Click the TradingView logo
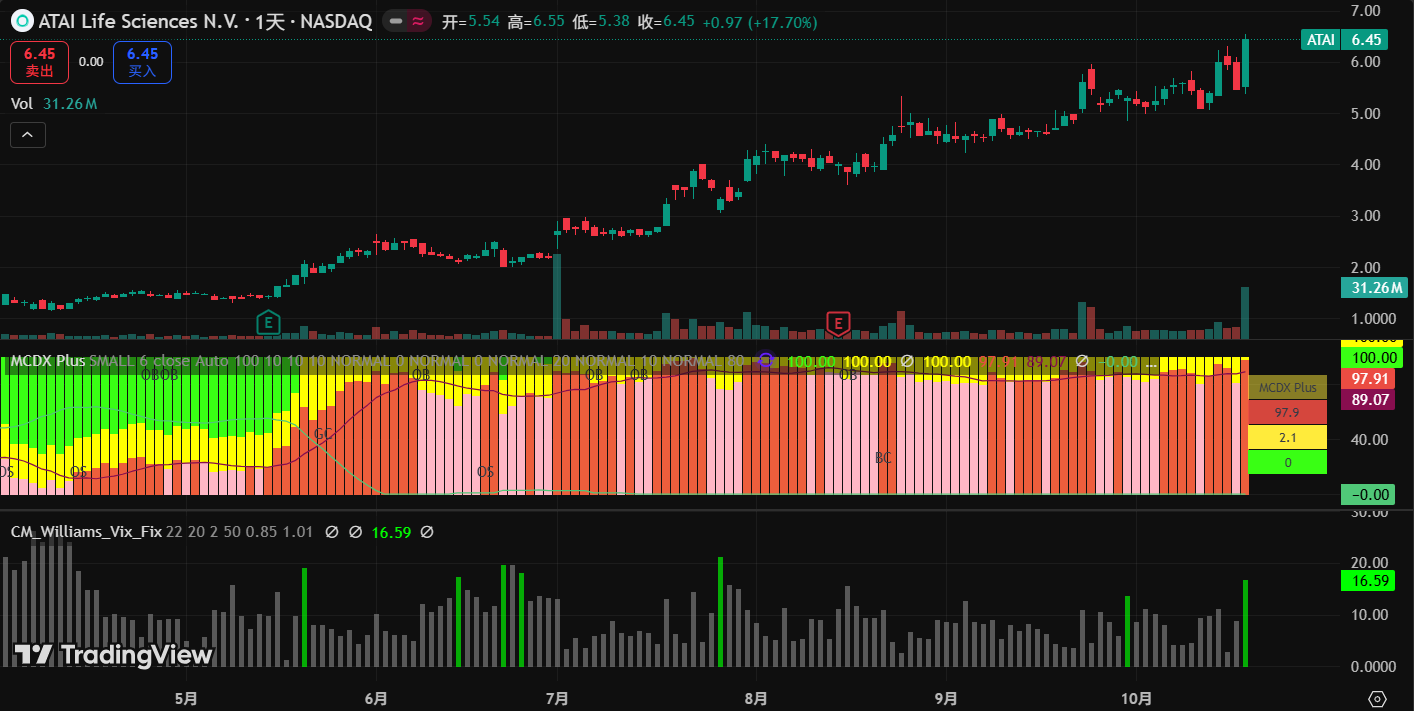Image resolution: width=1414 pixels, height=711 pixels. (113, 655)
